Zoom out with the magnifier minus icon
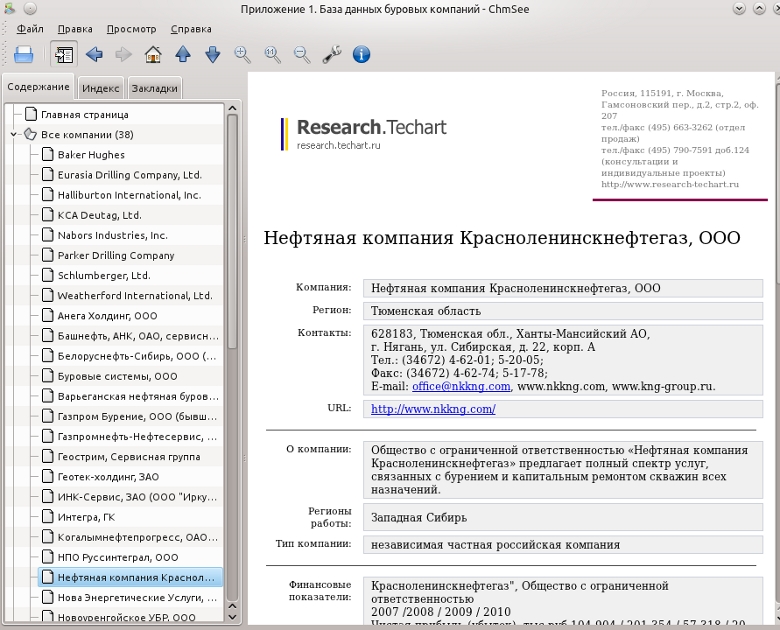The width and height of the screenshot is (780, 630). pyautogui.click(x=302, y=54)
